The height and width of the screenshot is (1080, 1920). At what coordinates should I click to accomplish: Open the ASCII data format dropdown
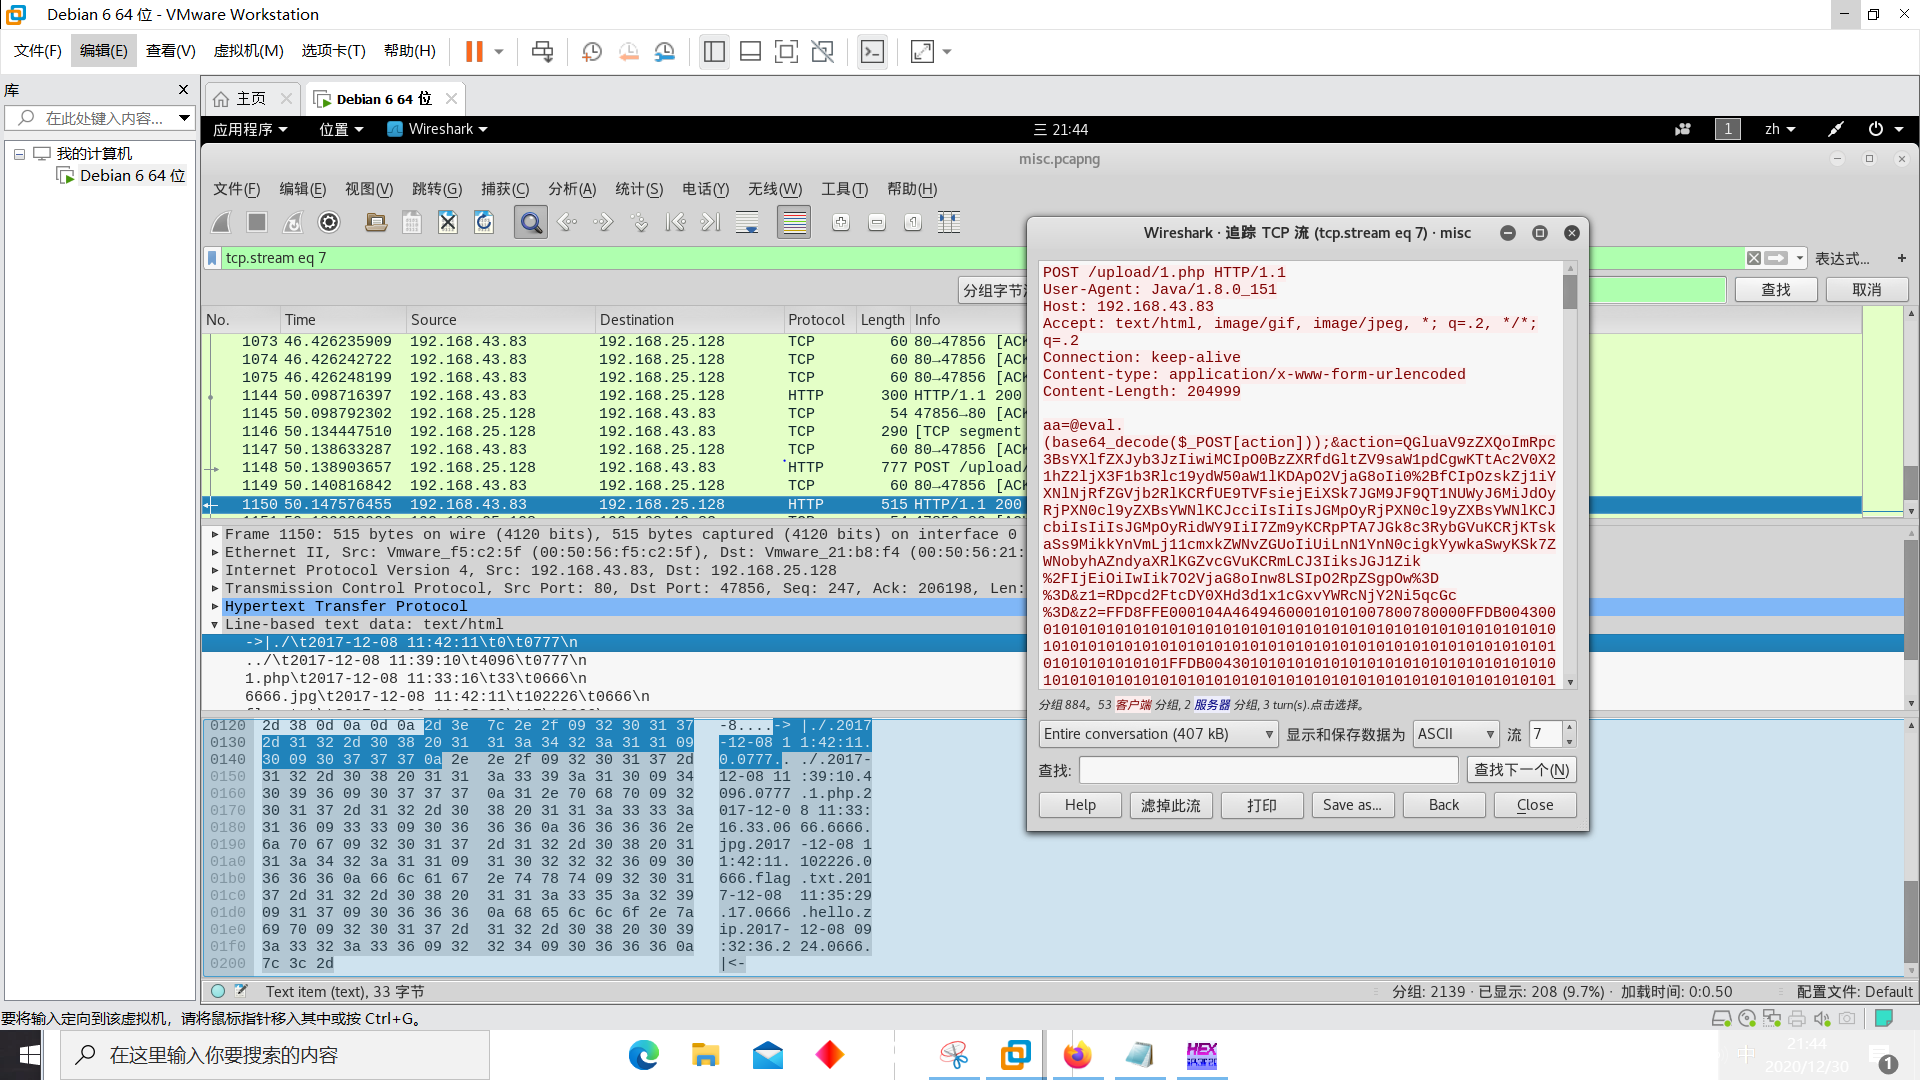pyautogui.click(x=1455, y=734)
